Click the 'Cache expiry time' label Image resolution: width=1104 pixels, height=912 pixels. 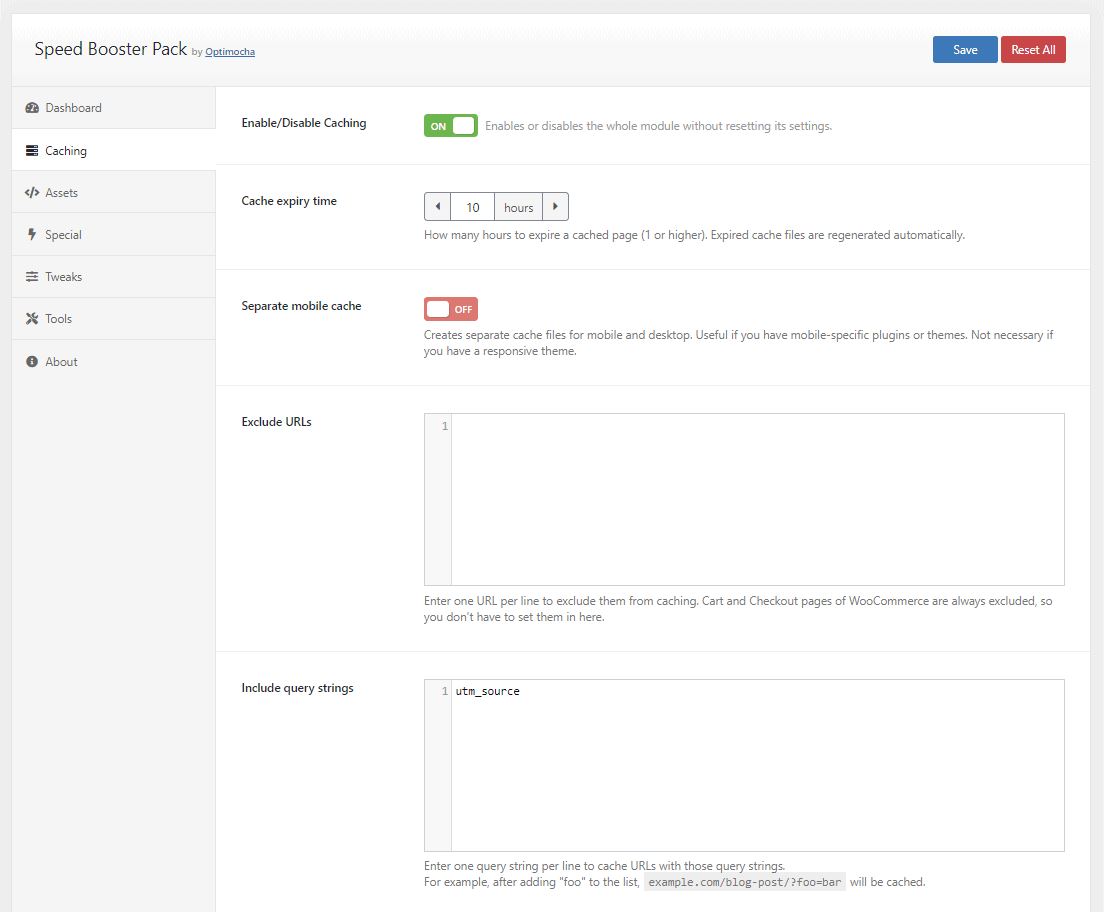pyautogui.click(x=289, y=201)
